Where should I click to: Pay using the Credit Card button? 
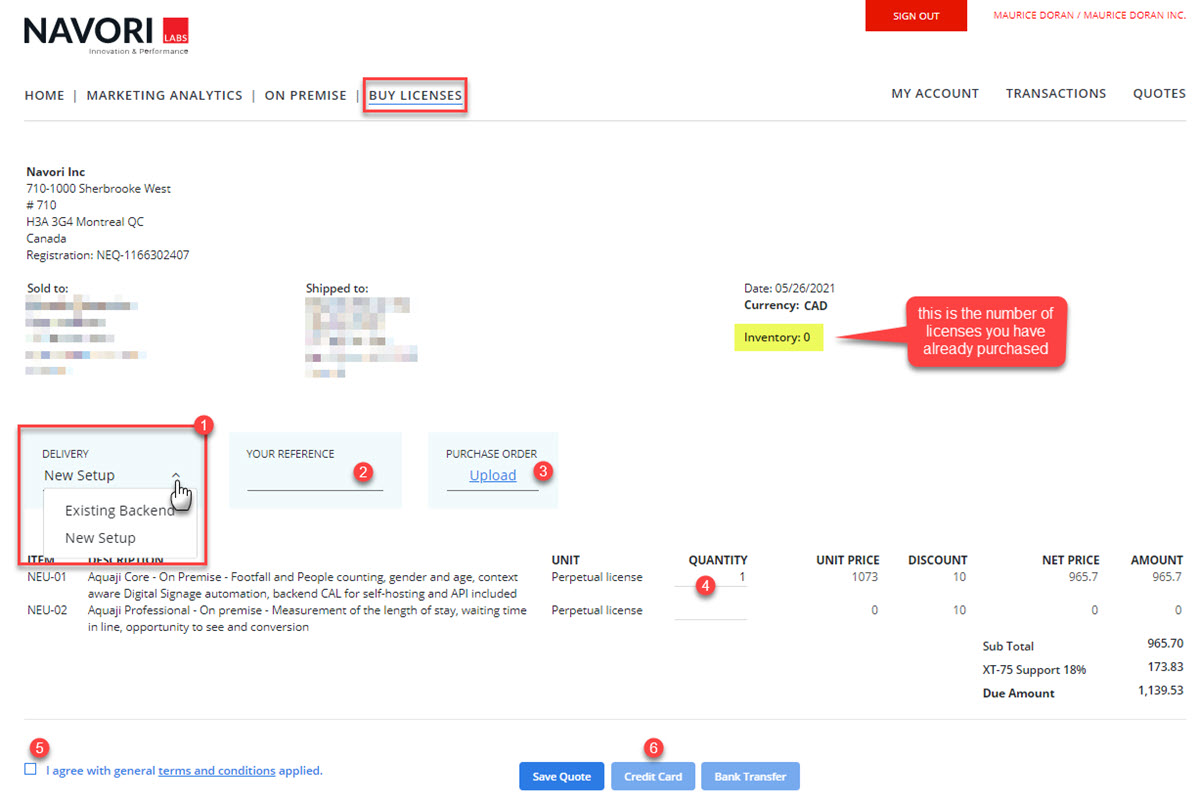pyautogui.click(x=653, y=777)
